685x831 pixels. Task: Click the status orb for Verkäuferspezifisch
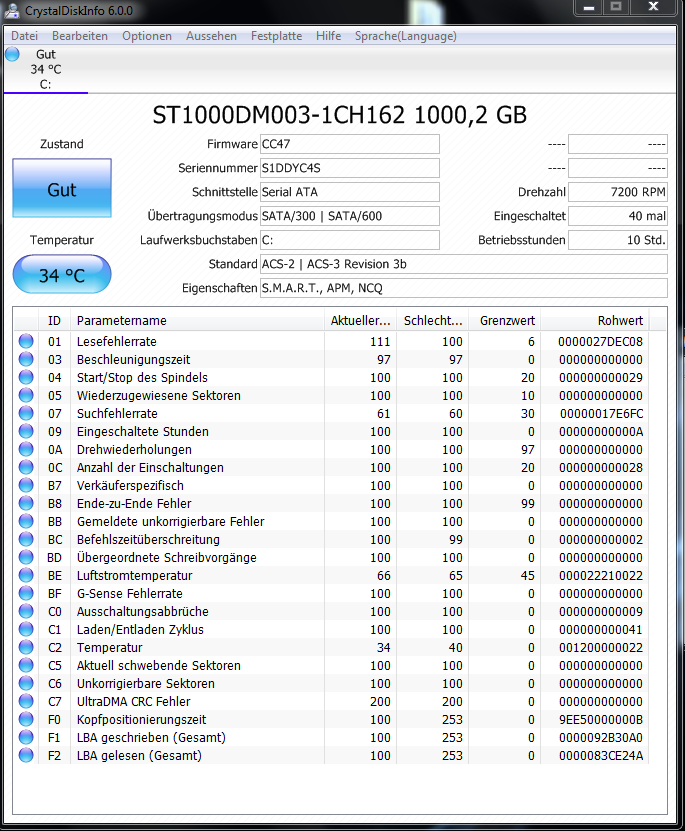[x=26, y=485]
